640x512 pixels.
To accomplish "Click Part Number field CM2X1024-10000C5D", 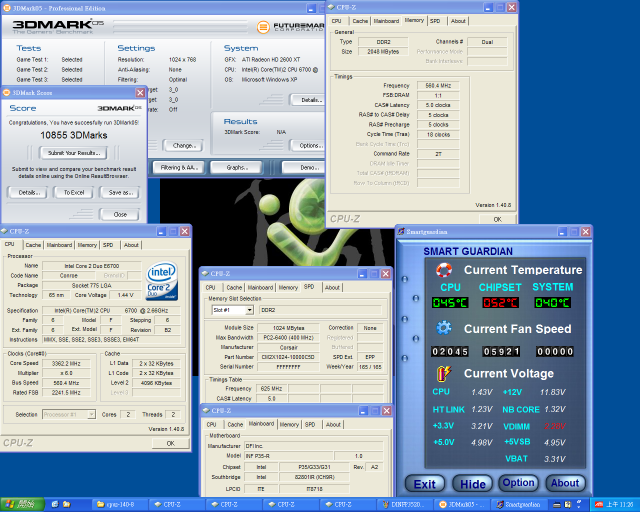I will [288, 357].
